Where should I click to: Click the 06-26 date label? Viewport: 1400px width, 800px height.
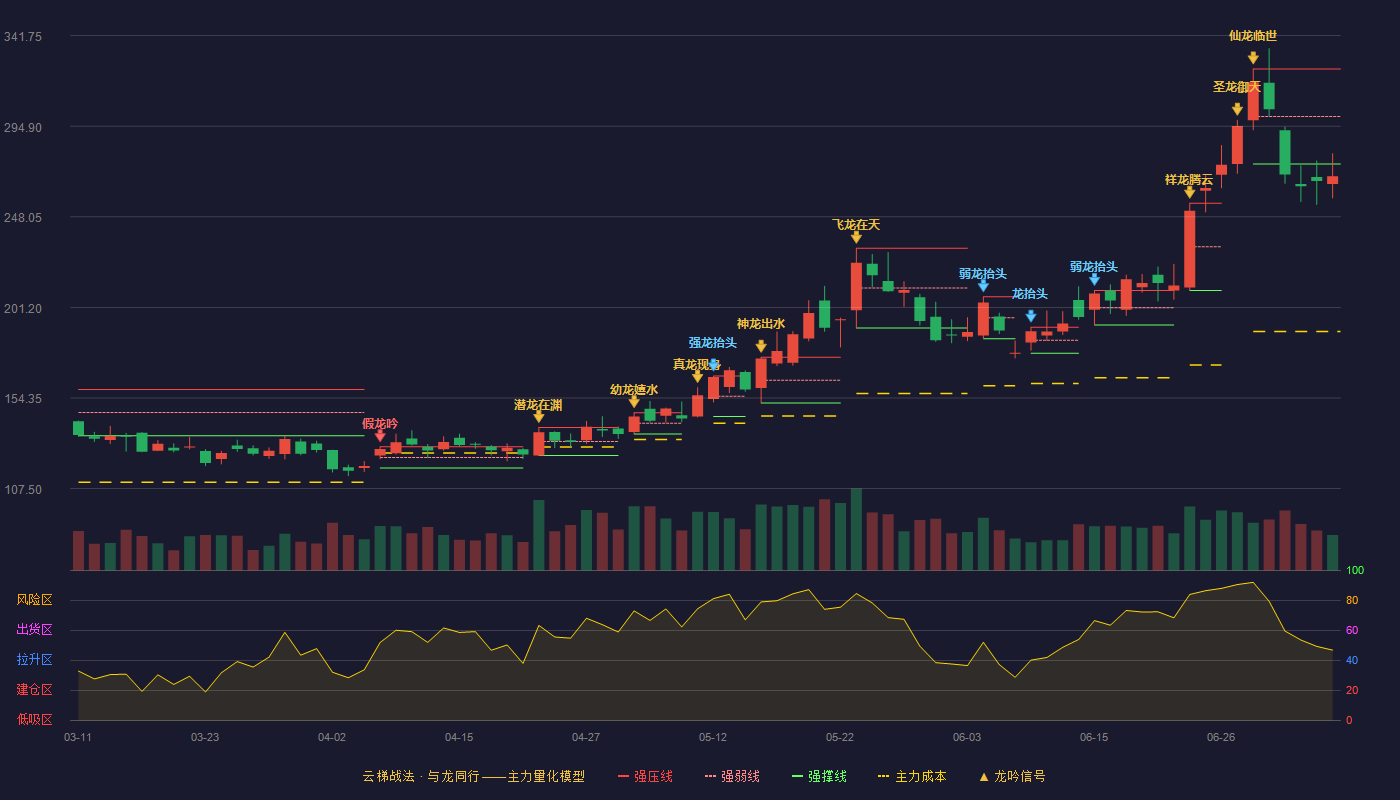[x=1221, y=737]
